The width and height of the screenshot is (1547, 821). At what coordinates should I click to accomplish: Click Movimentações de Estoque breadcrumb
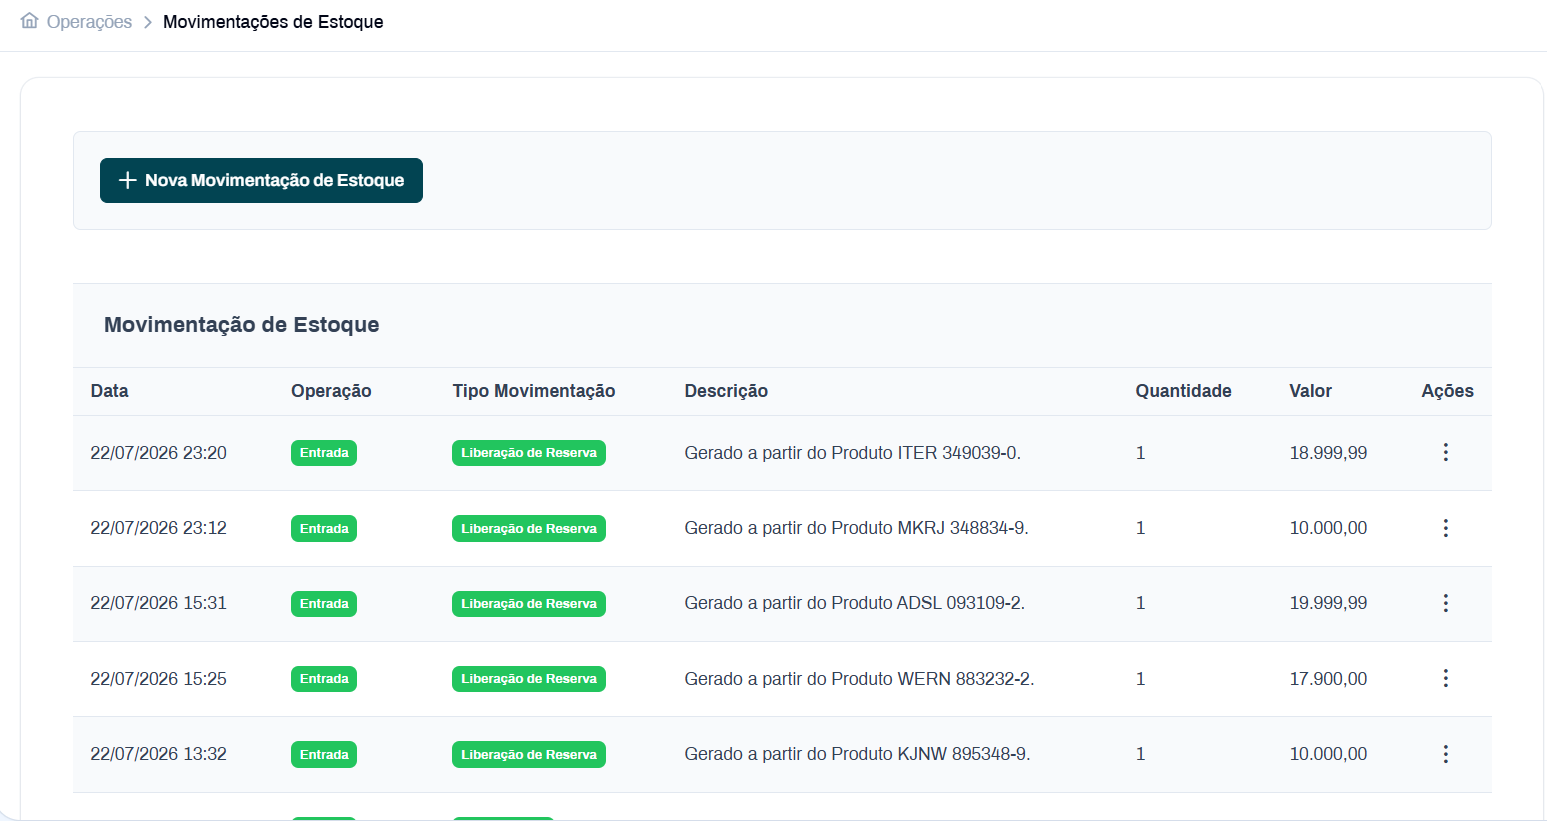[x=273, y=22]
